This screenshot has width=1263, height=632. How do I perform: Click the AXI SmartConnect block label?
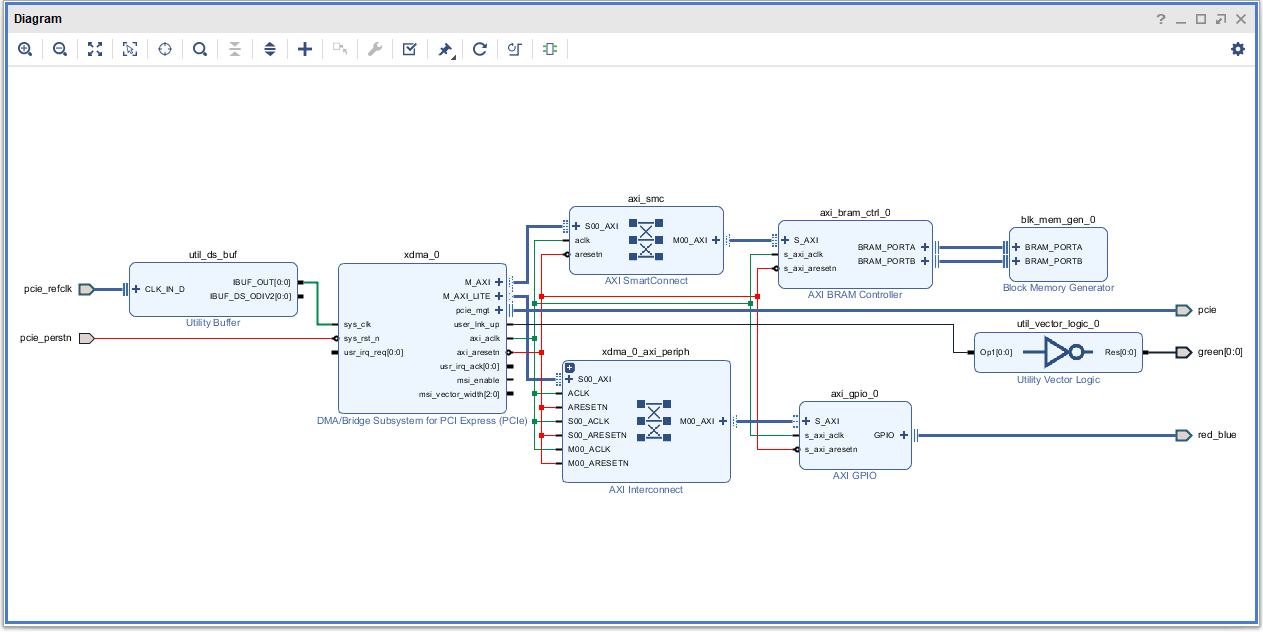pyautogui.click(x=646, y=281)
